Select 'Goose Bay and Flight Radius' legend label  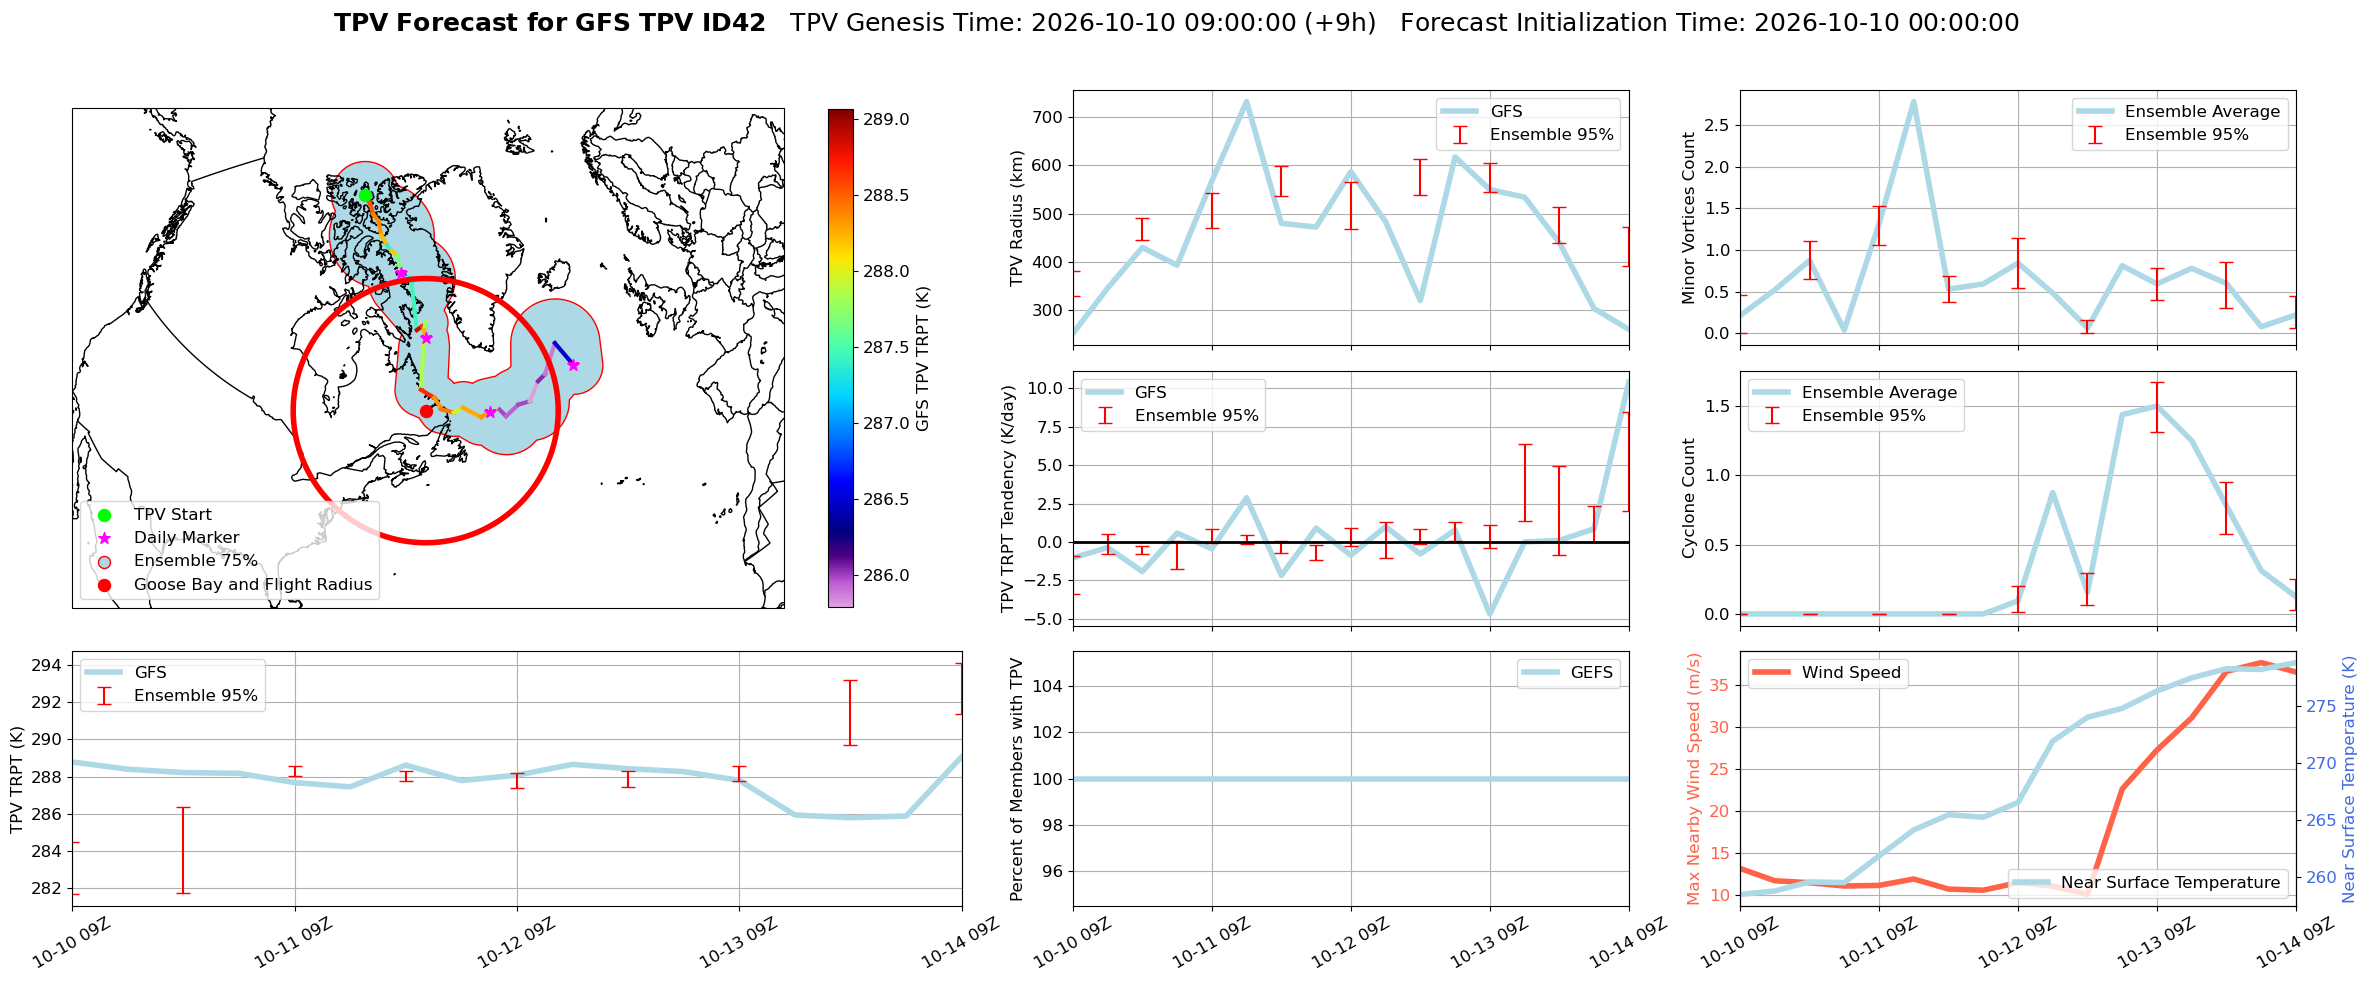click(253, 585)
